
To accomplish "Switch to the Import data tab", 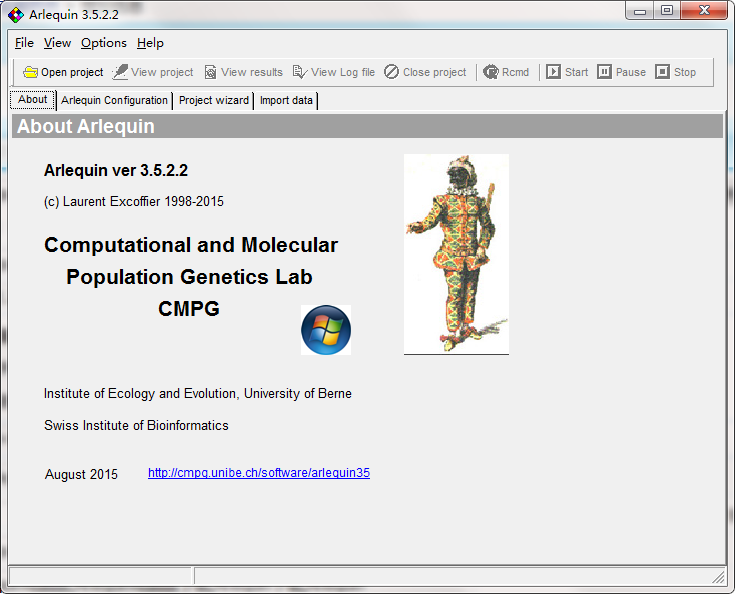I will coord(286,100).
